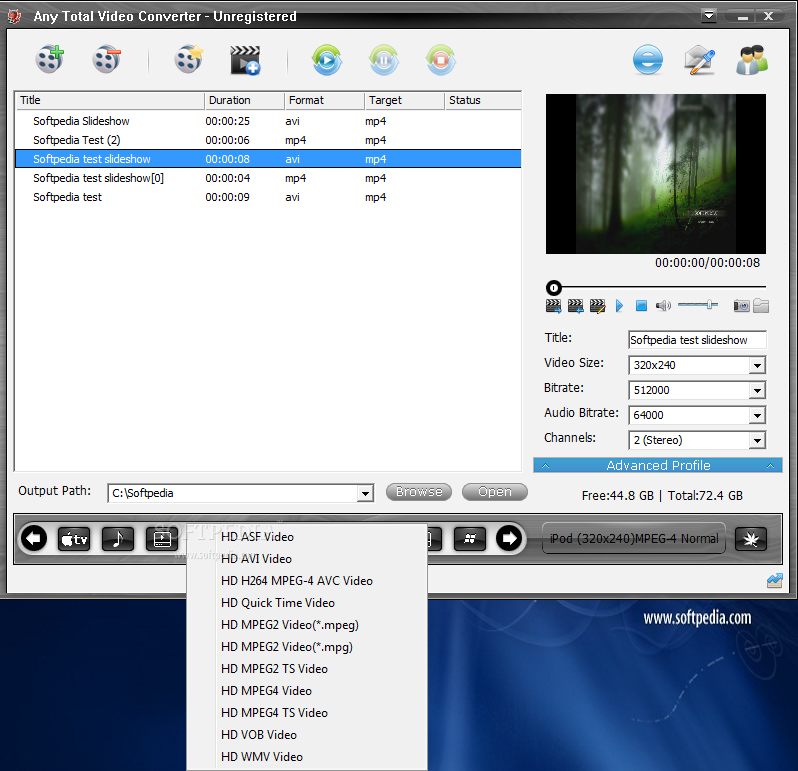
Task: Click the Browse button
Action: [x=419, y=492]
